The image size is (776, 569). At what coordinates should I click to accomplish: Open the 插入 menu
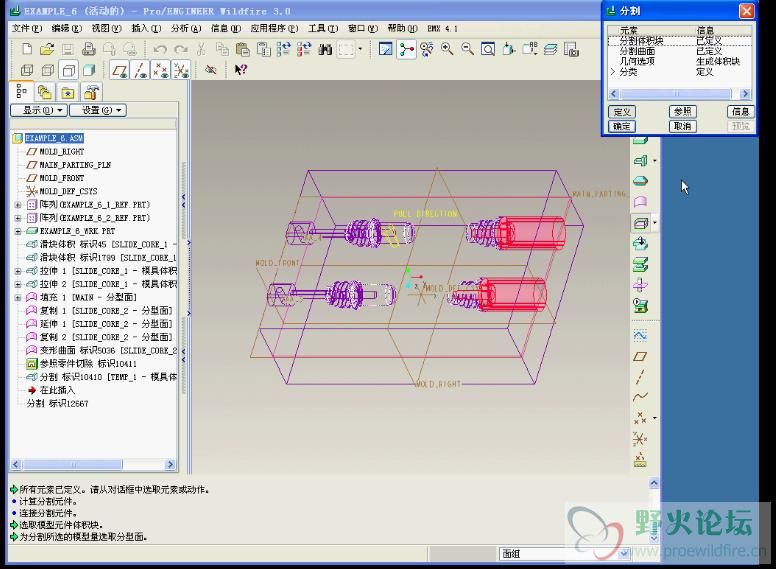click(146, 28)
